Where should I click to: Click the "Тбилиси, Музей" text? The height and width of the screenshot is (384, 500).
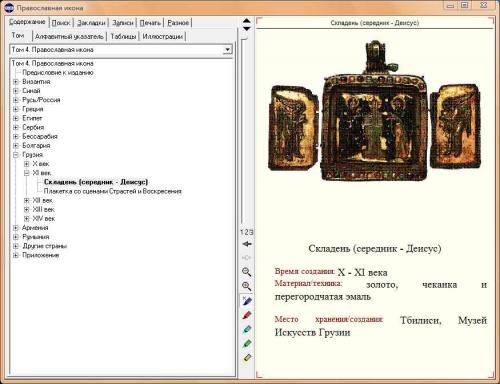443,320
